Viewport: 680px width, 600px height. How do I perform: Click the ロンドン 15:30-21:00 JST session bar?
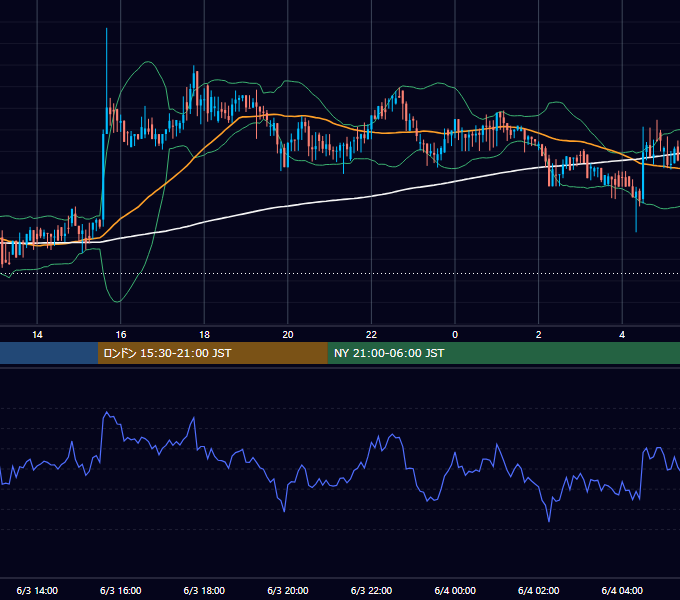coord(212,353)
